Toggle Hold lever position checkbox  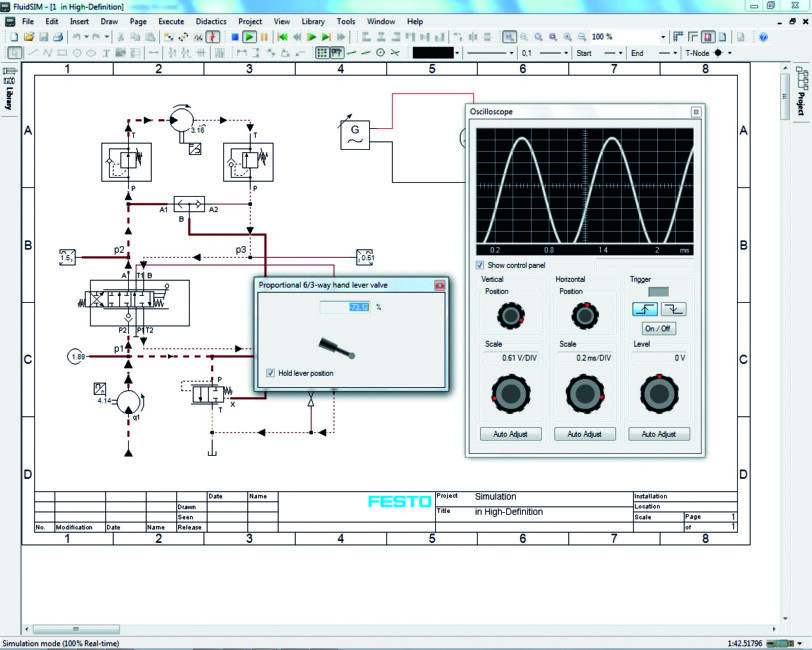pyautogui.click(x=270, y=373)
